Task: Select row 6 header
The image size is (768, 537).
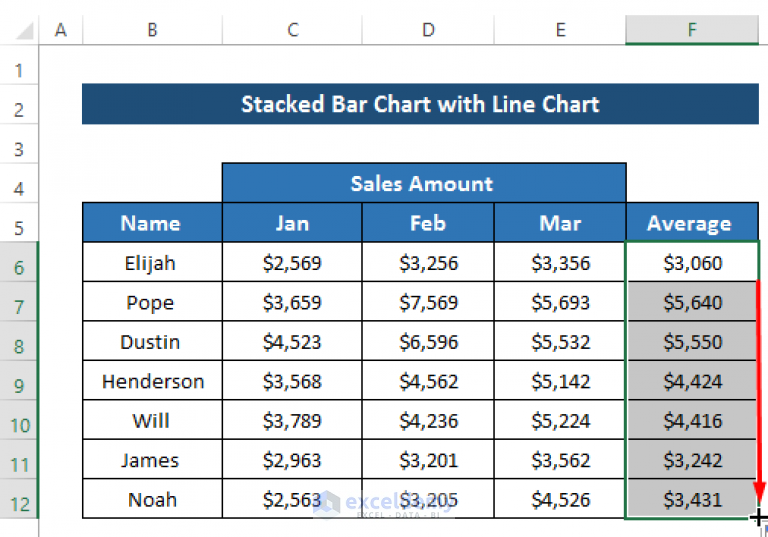Action: point(20,265)
